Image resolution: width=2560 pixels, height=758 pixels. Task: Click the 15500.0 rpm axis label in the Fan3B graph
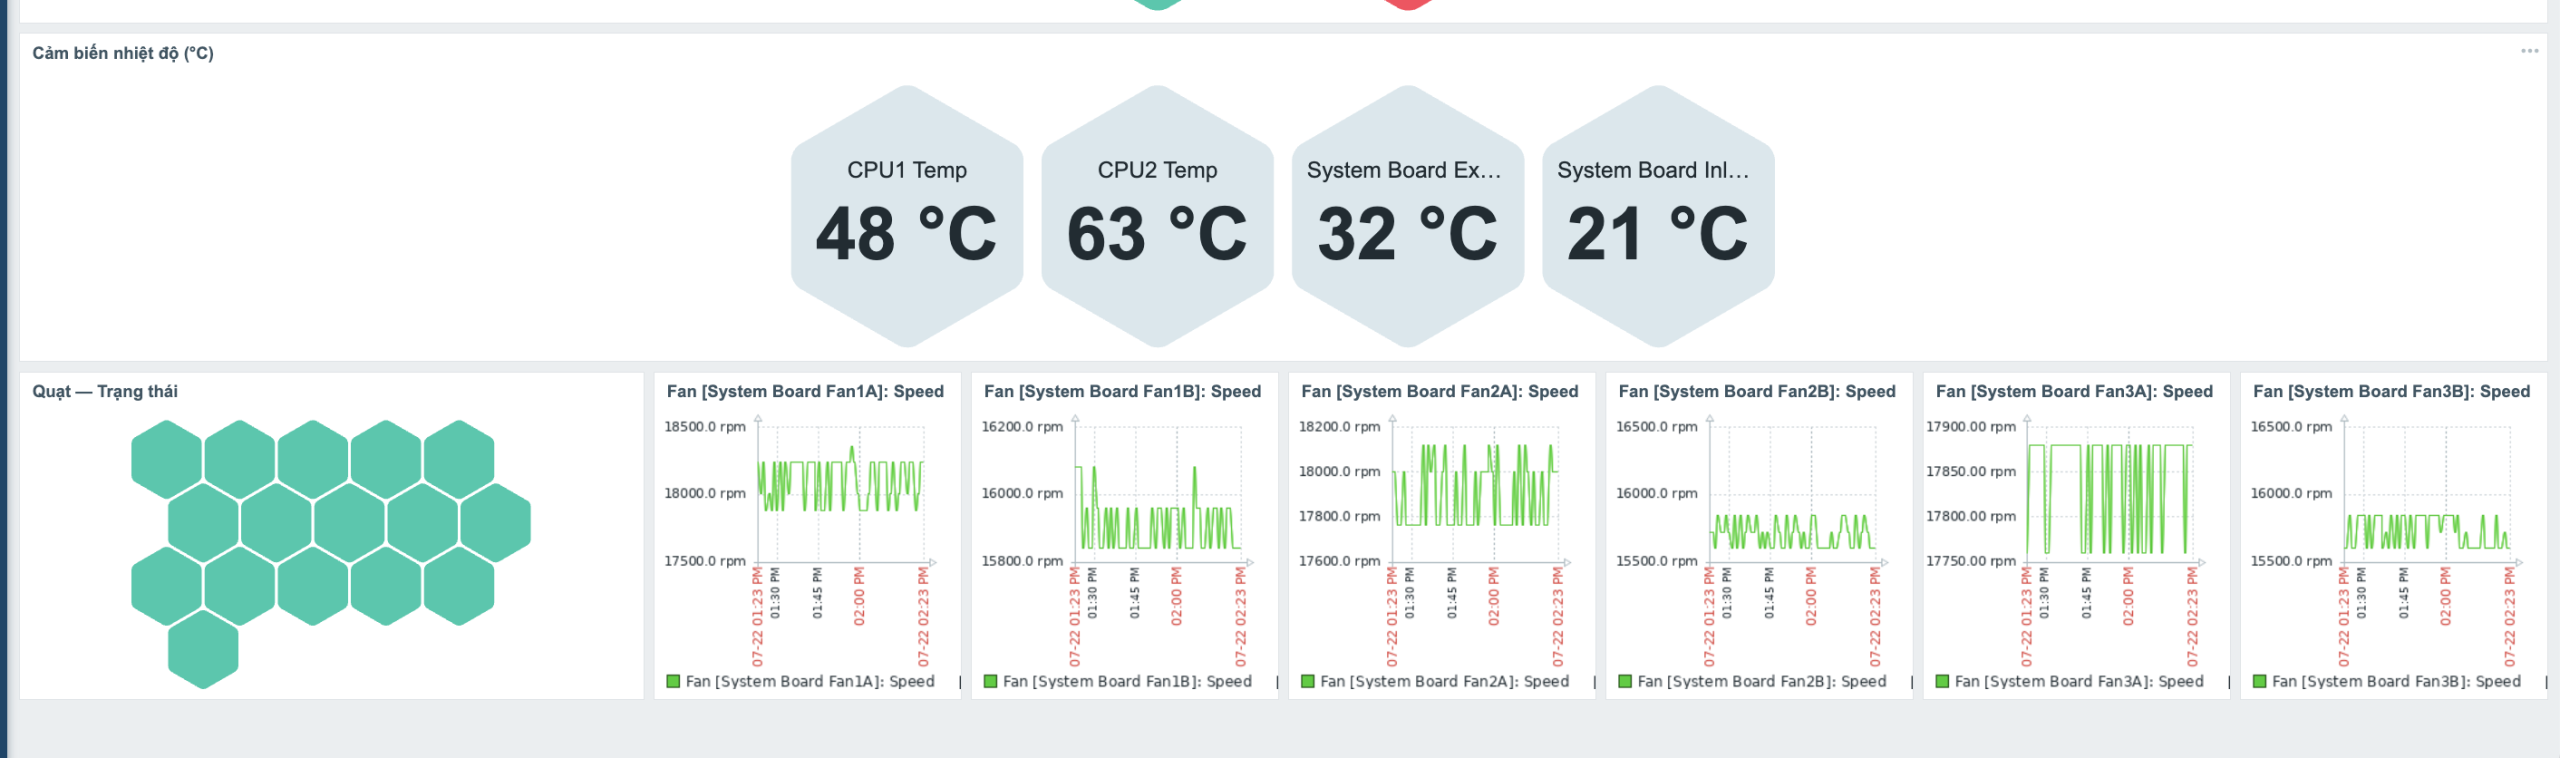[x=2291, y=561]
